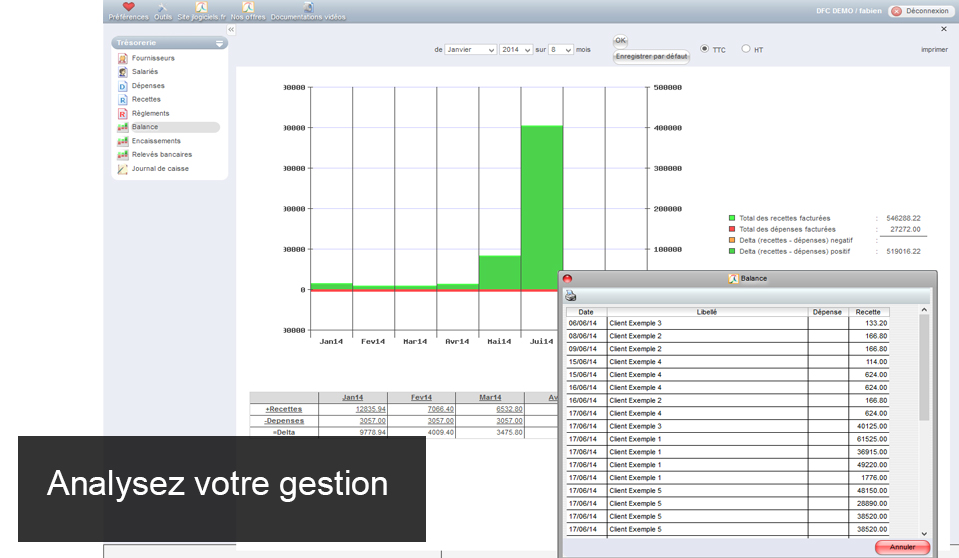This screenshot has height=558, width=959.
Task: Click the imprimer link
Action: click(x=934, y=50)
